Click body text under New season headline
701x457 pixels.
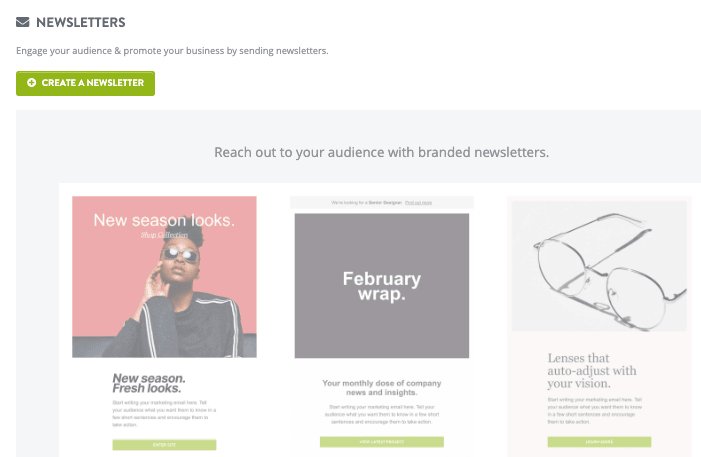pos(164,414)
